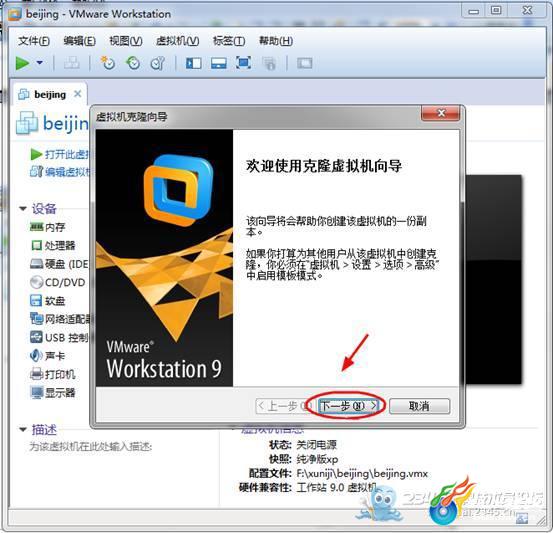The image size is (553, 533).
Task: Click 下一步(N) button in wizard
Action: (348, 406)
